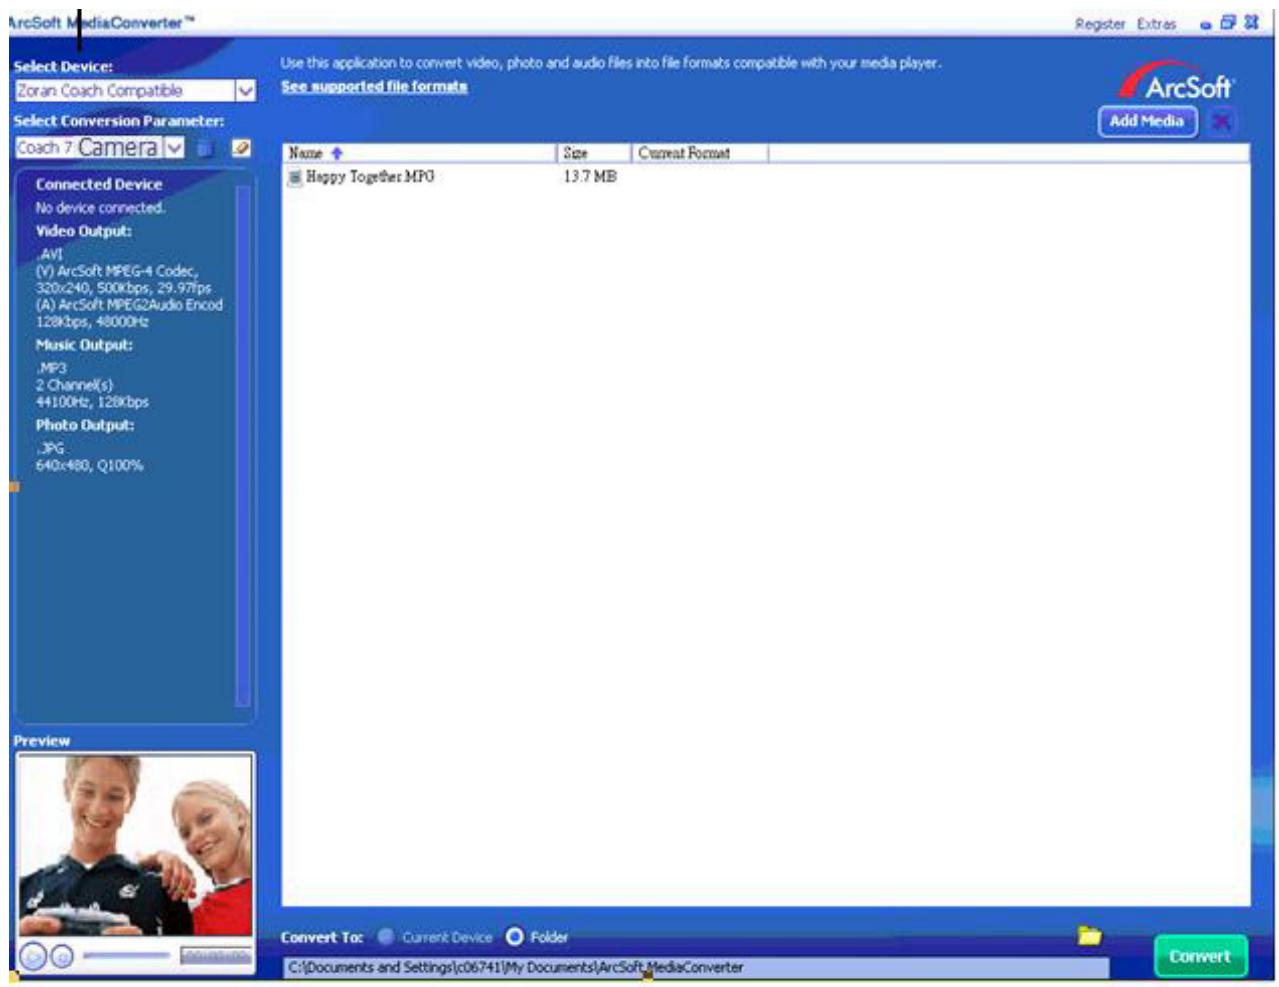
Task: Click the edit parameter pencil icon
Action: (x=240, y=148)
